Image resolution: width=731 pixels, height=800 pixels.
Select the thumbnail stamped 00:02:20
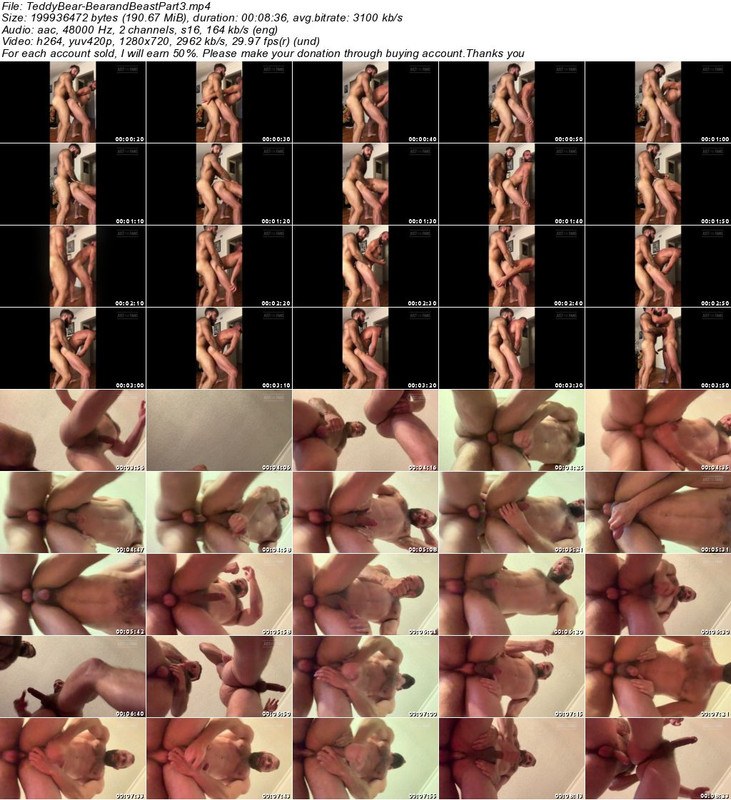(x=219, y=265)
